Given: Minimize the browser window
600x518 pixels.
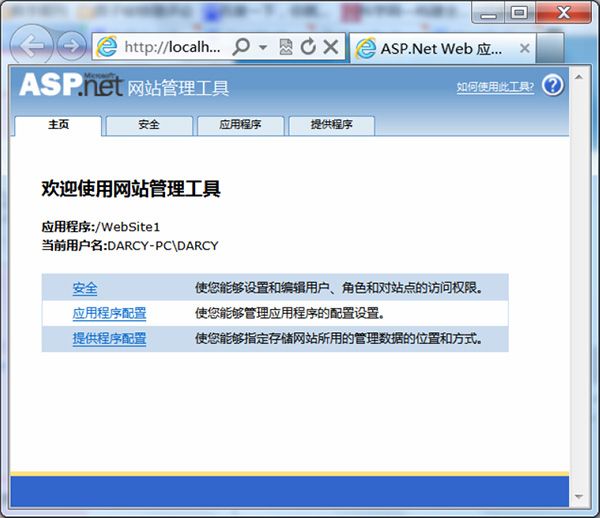Looking at the screenshot, I should coord(488,13).
